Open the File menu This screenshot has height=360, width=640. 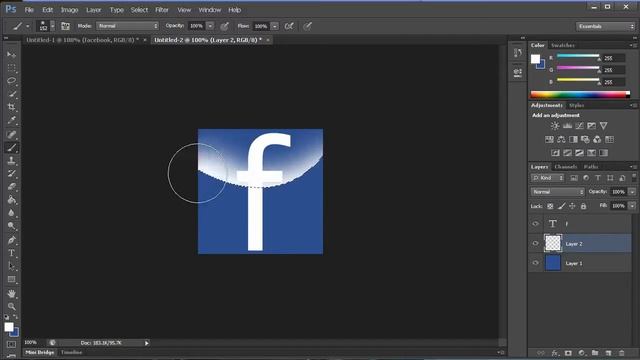pos(29,10)
